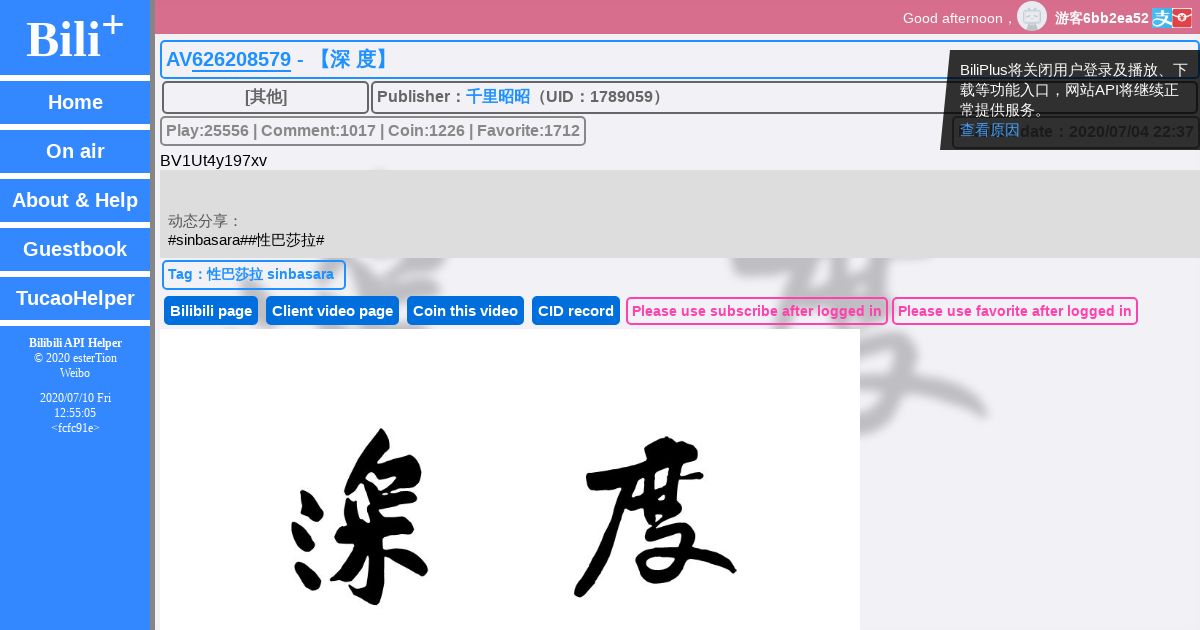Open TucaoHelper from the sidebar
This screenshot has width=1200, height=630.
(75, 298)
